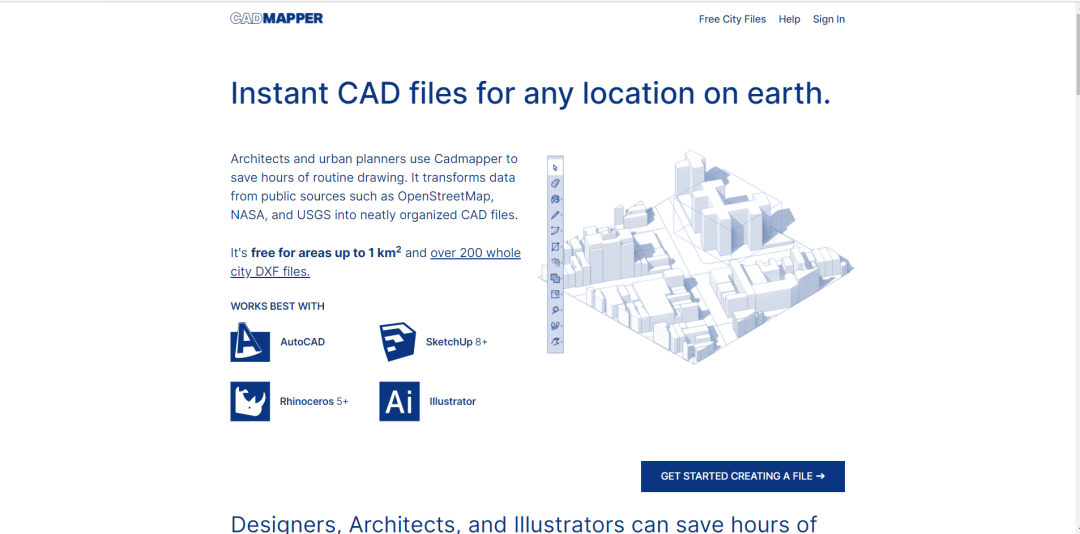
Task: Go to Sign In
Action: (829, 19)
